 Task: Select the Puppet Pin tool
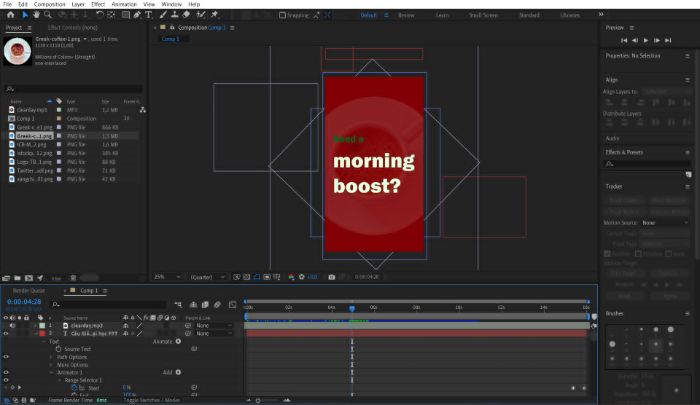click(x=214, y=15)
